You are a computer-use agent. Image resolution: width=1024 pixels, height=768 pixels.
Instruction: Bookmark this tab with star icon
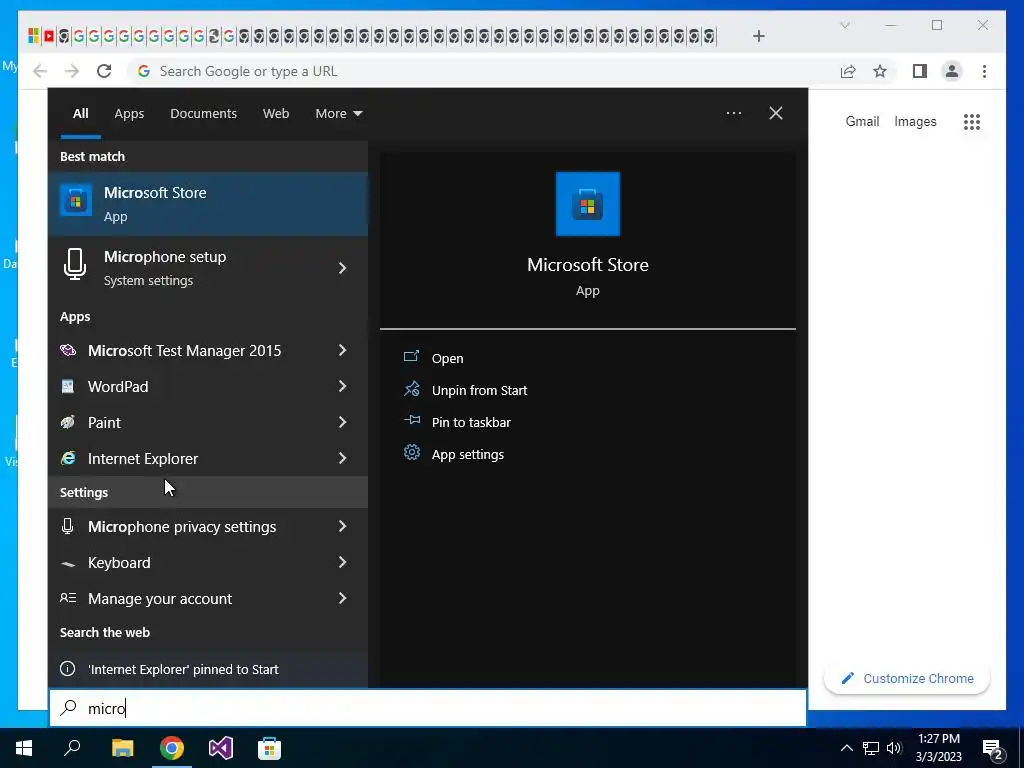point(880,71)
